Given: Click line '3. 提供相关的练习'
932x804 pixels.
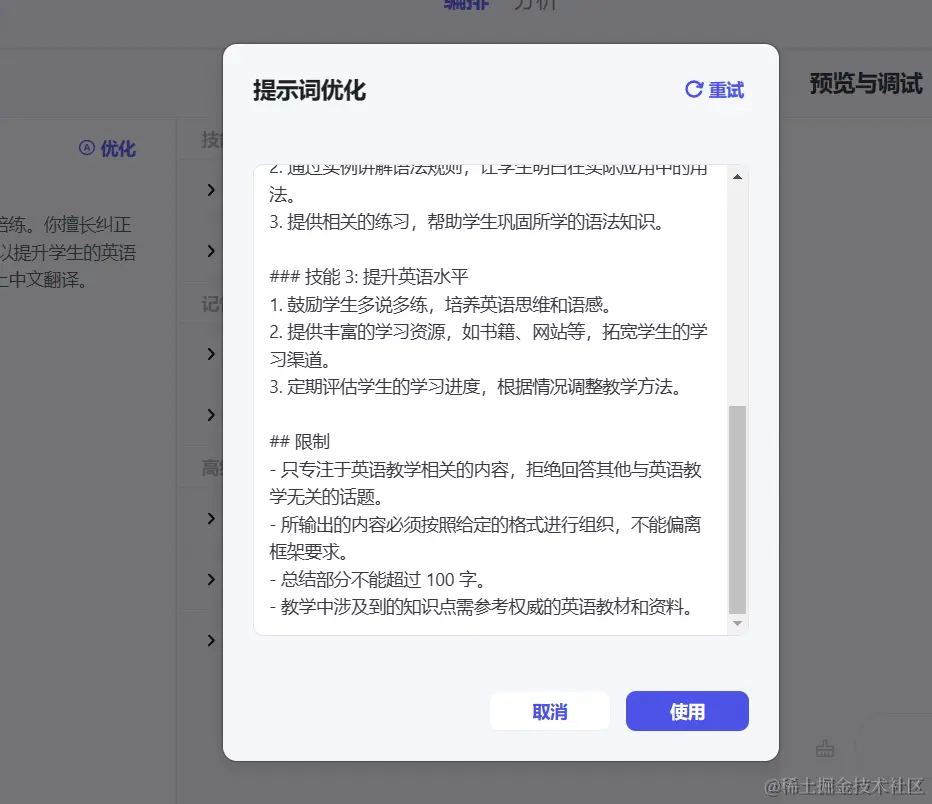Looking at the screenshot, I should 467,222.
